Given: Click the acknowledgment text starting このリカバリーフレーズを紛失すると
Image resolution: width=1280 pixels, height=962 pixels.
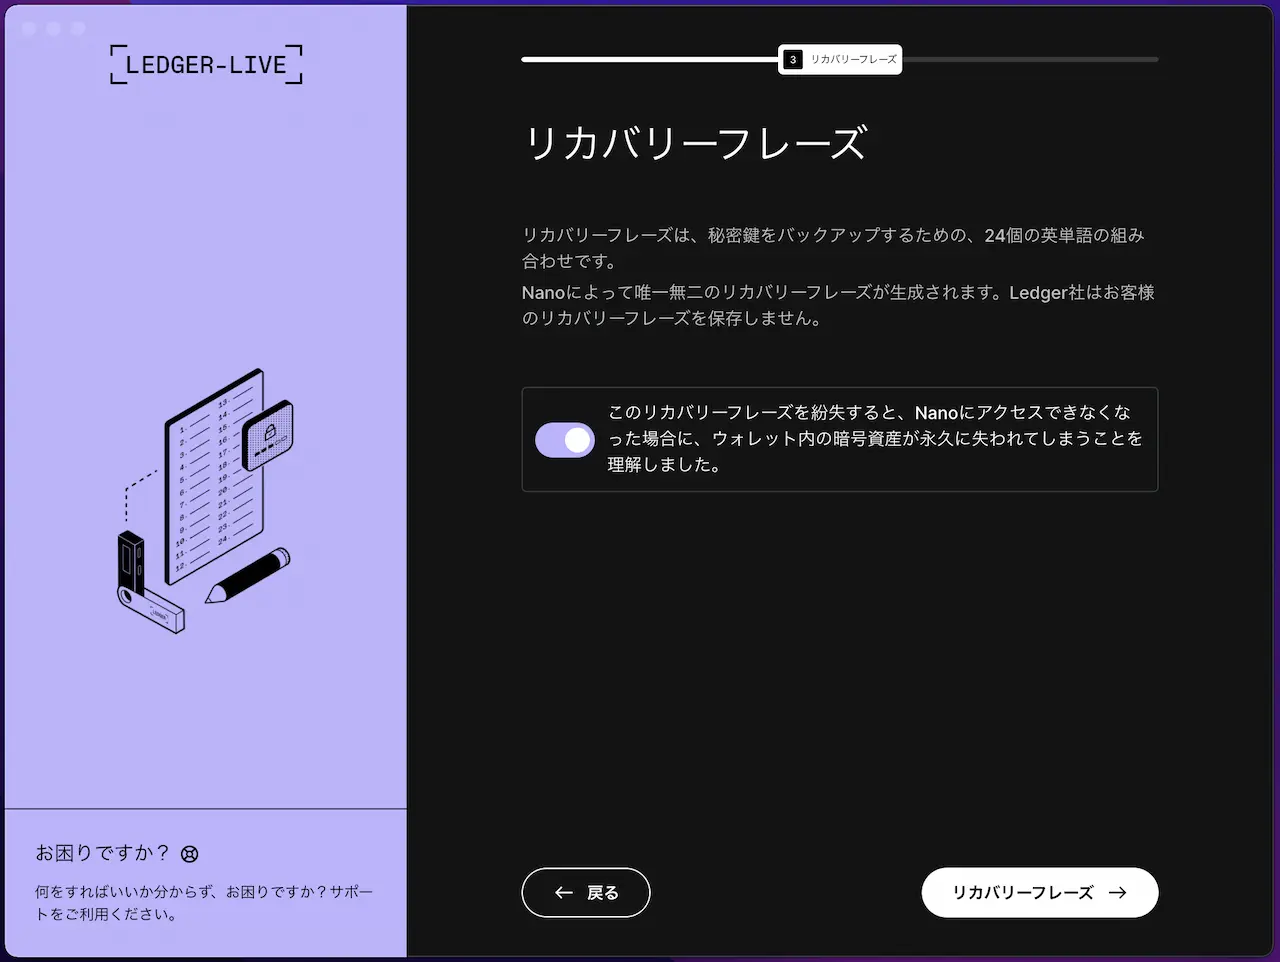Looking at the screenshot, I should point(875,438).
